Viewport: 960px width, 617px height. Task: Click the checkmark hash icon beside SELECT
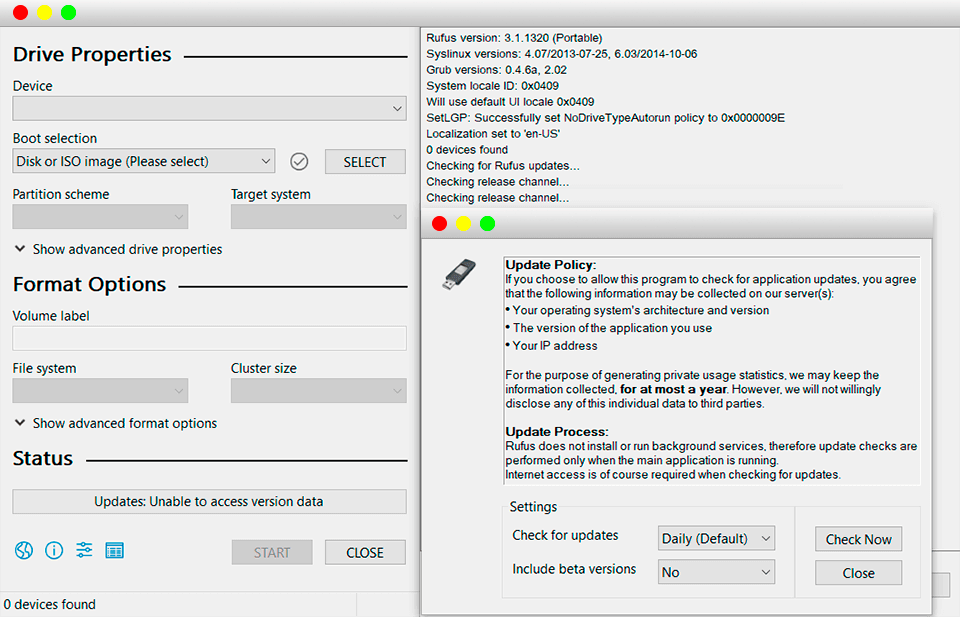298,161
